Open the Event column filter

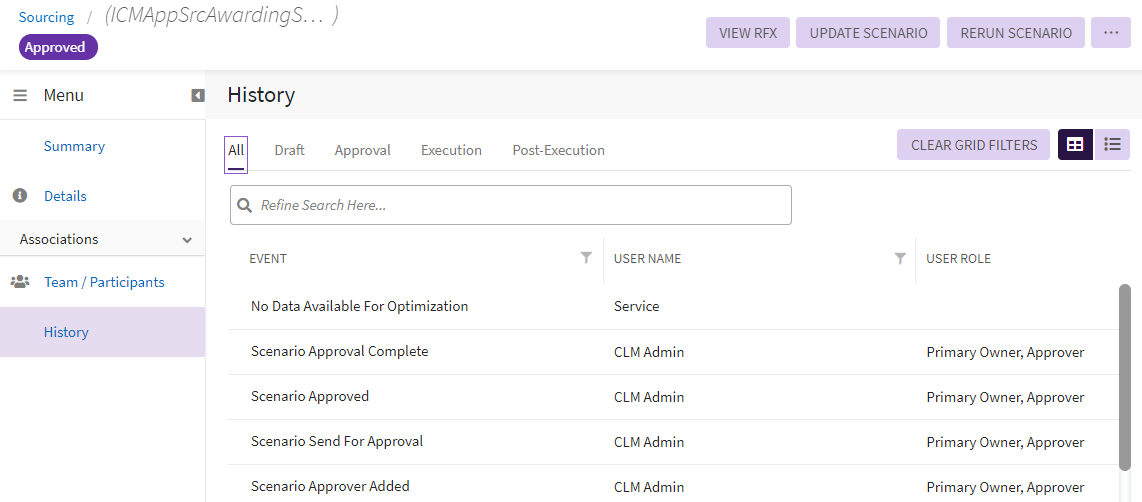tap(586, 258)
